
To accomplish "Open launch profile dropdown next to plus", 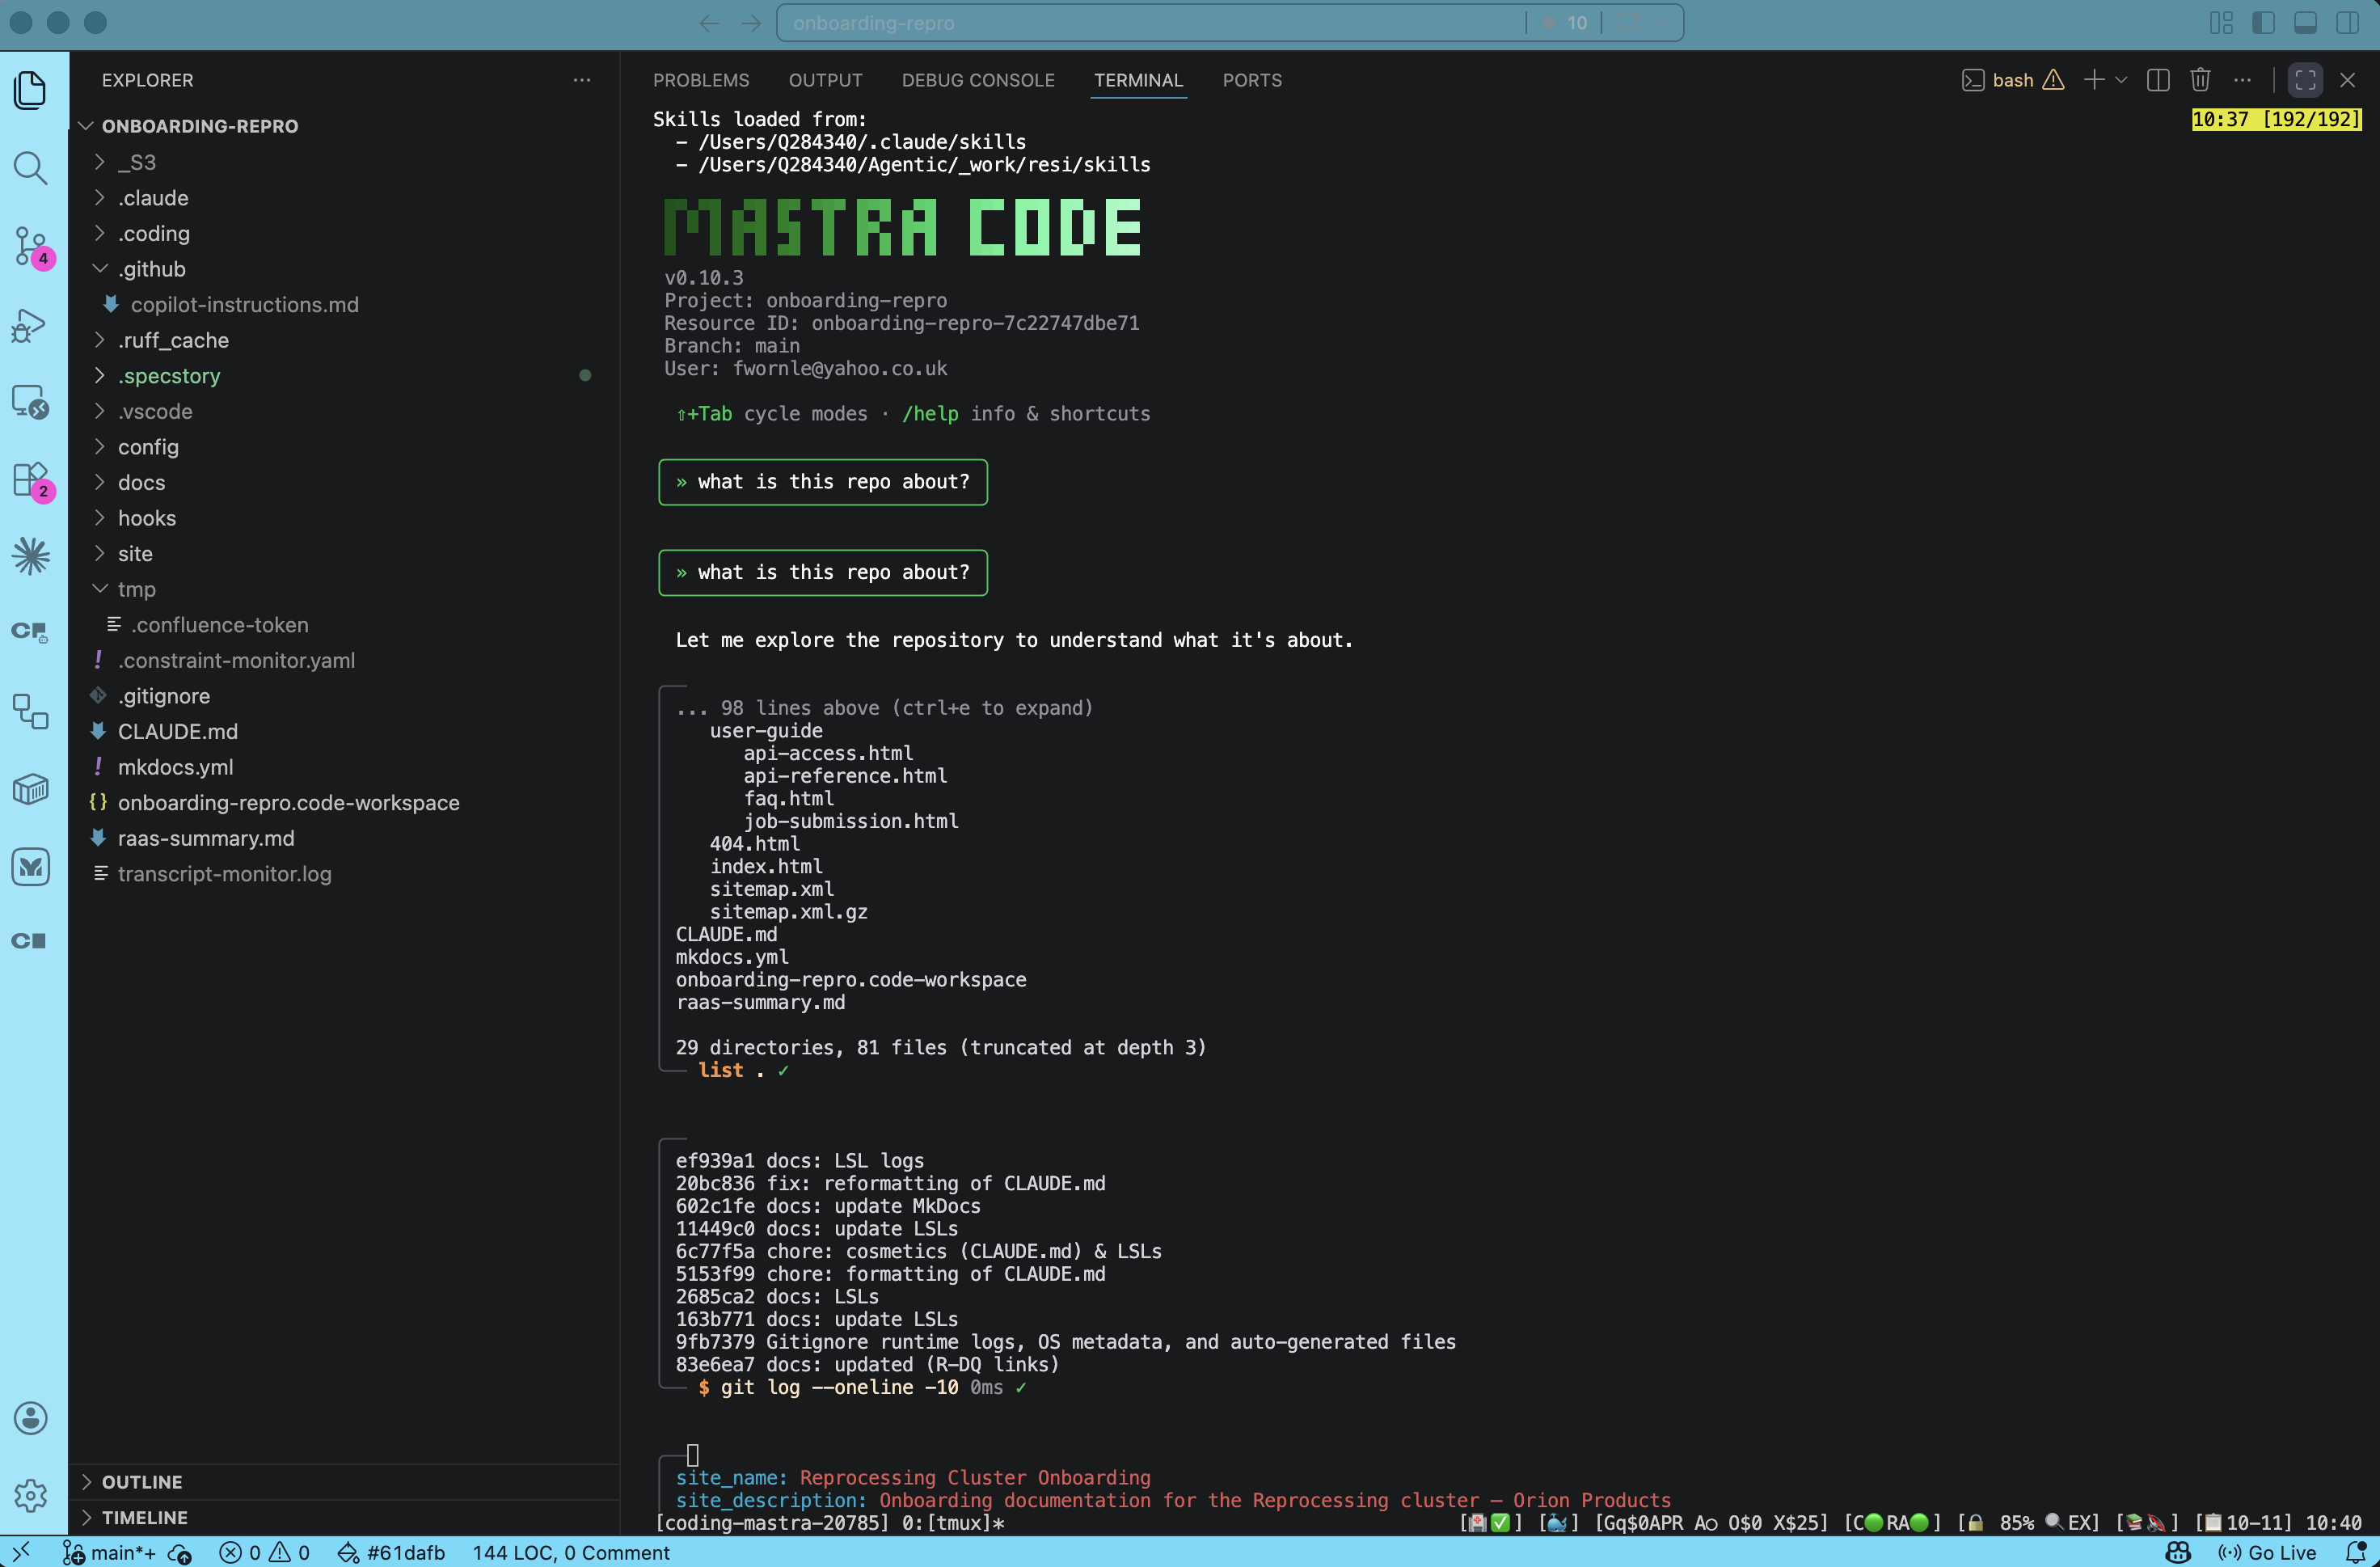I will (x=2121, y=80).
